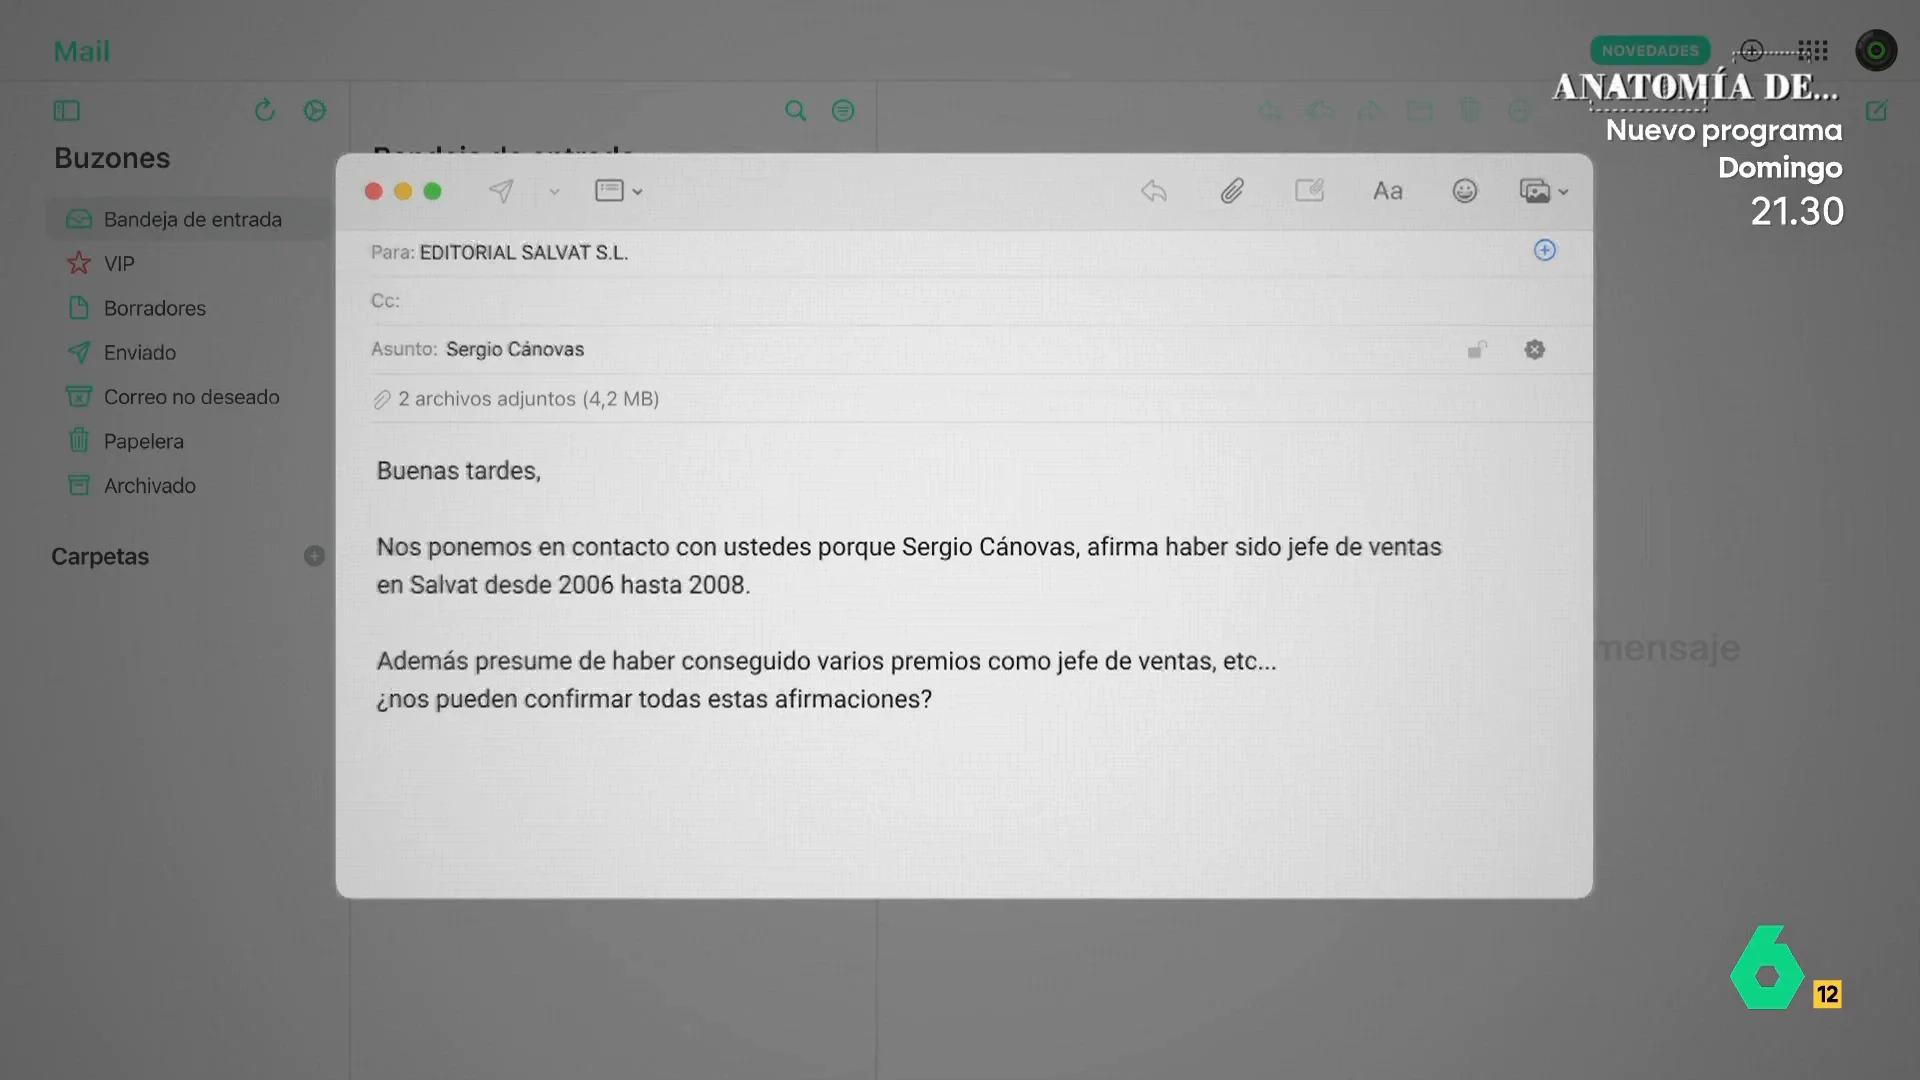This screenshot has width=1920, height=1080.
Task: Add a new folder next to Carpetas
Action: pyautogui.click(x=314, y=556)
